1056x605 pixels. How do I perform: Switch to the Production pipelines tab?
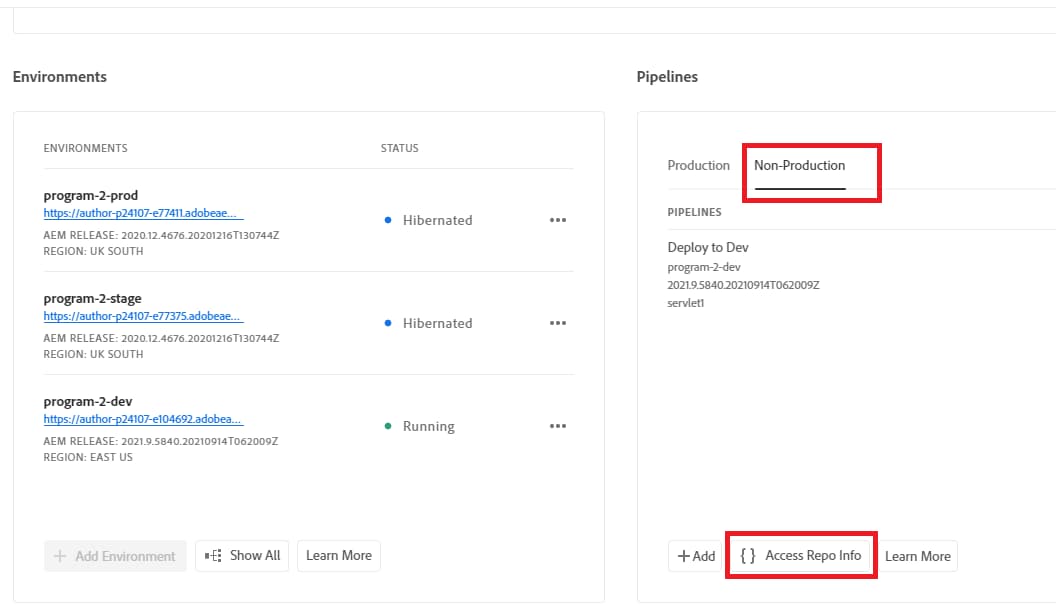pyautogui.click(x=699, y=165)
